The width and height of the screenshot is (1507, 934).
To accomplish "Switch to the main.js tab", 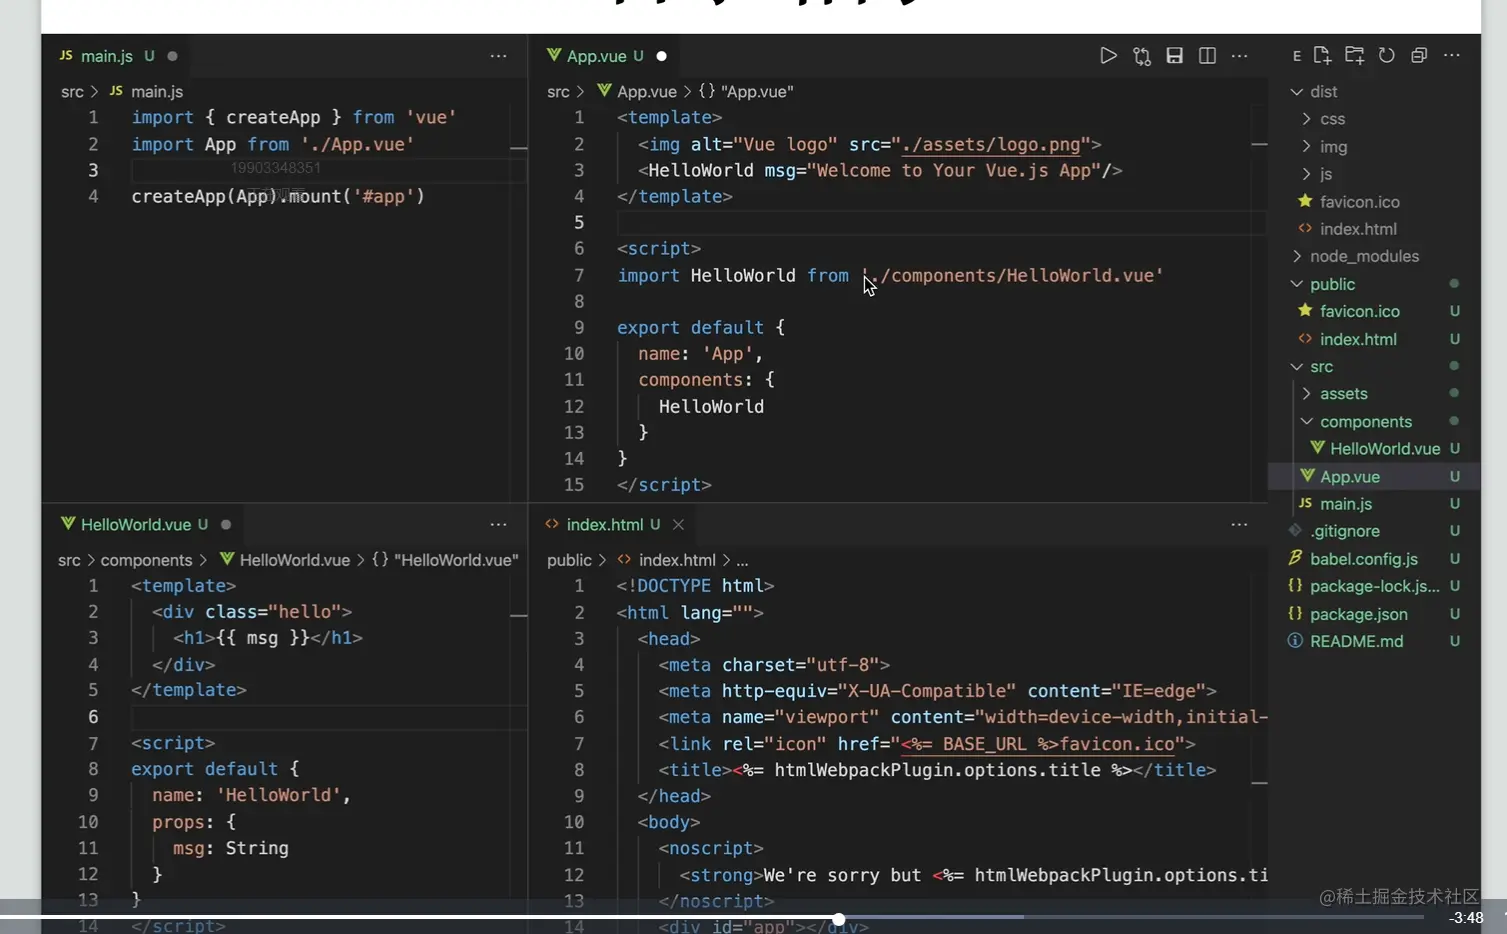I will point(107,56).
